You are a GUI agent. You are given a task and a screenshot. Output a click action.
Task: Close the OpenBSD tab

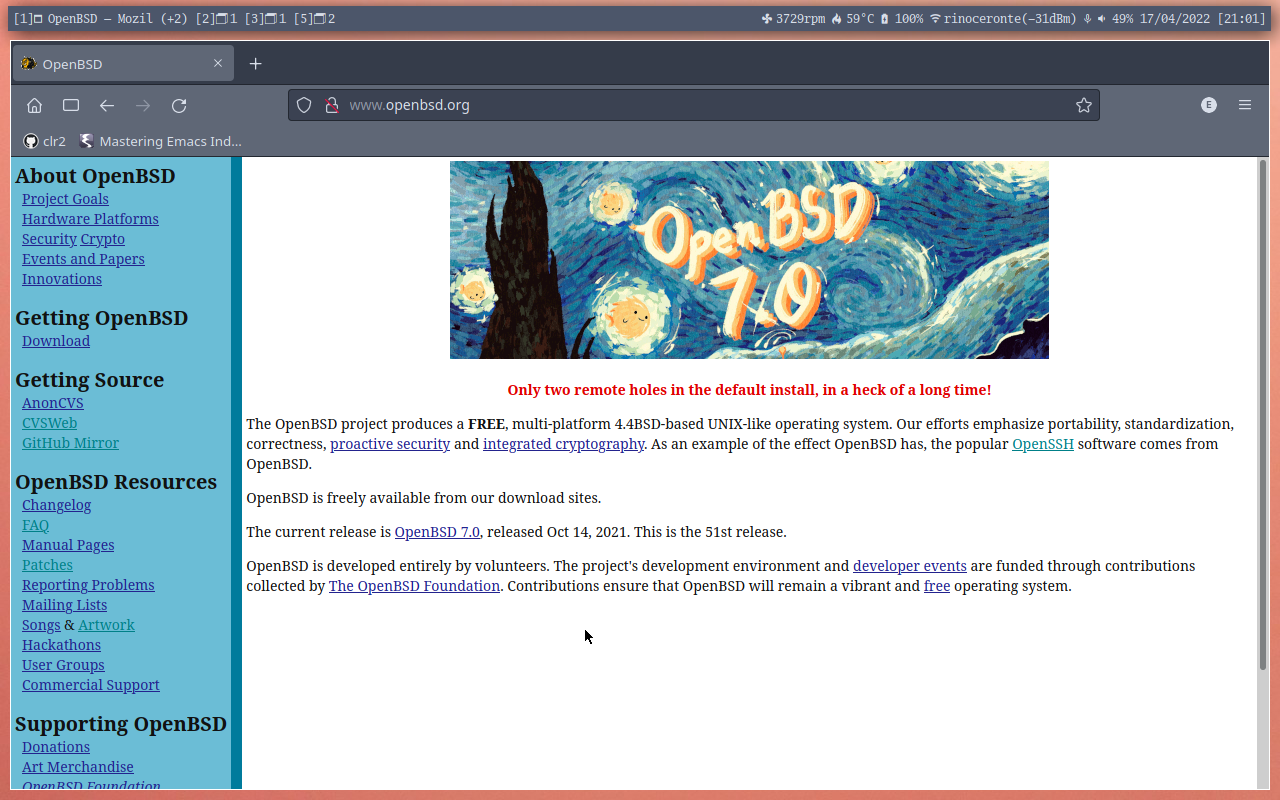tap(218, 63)
